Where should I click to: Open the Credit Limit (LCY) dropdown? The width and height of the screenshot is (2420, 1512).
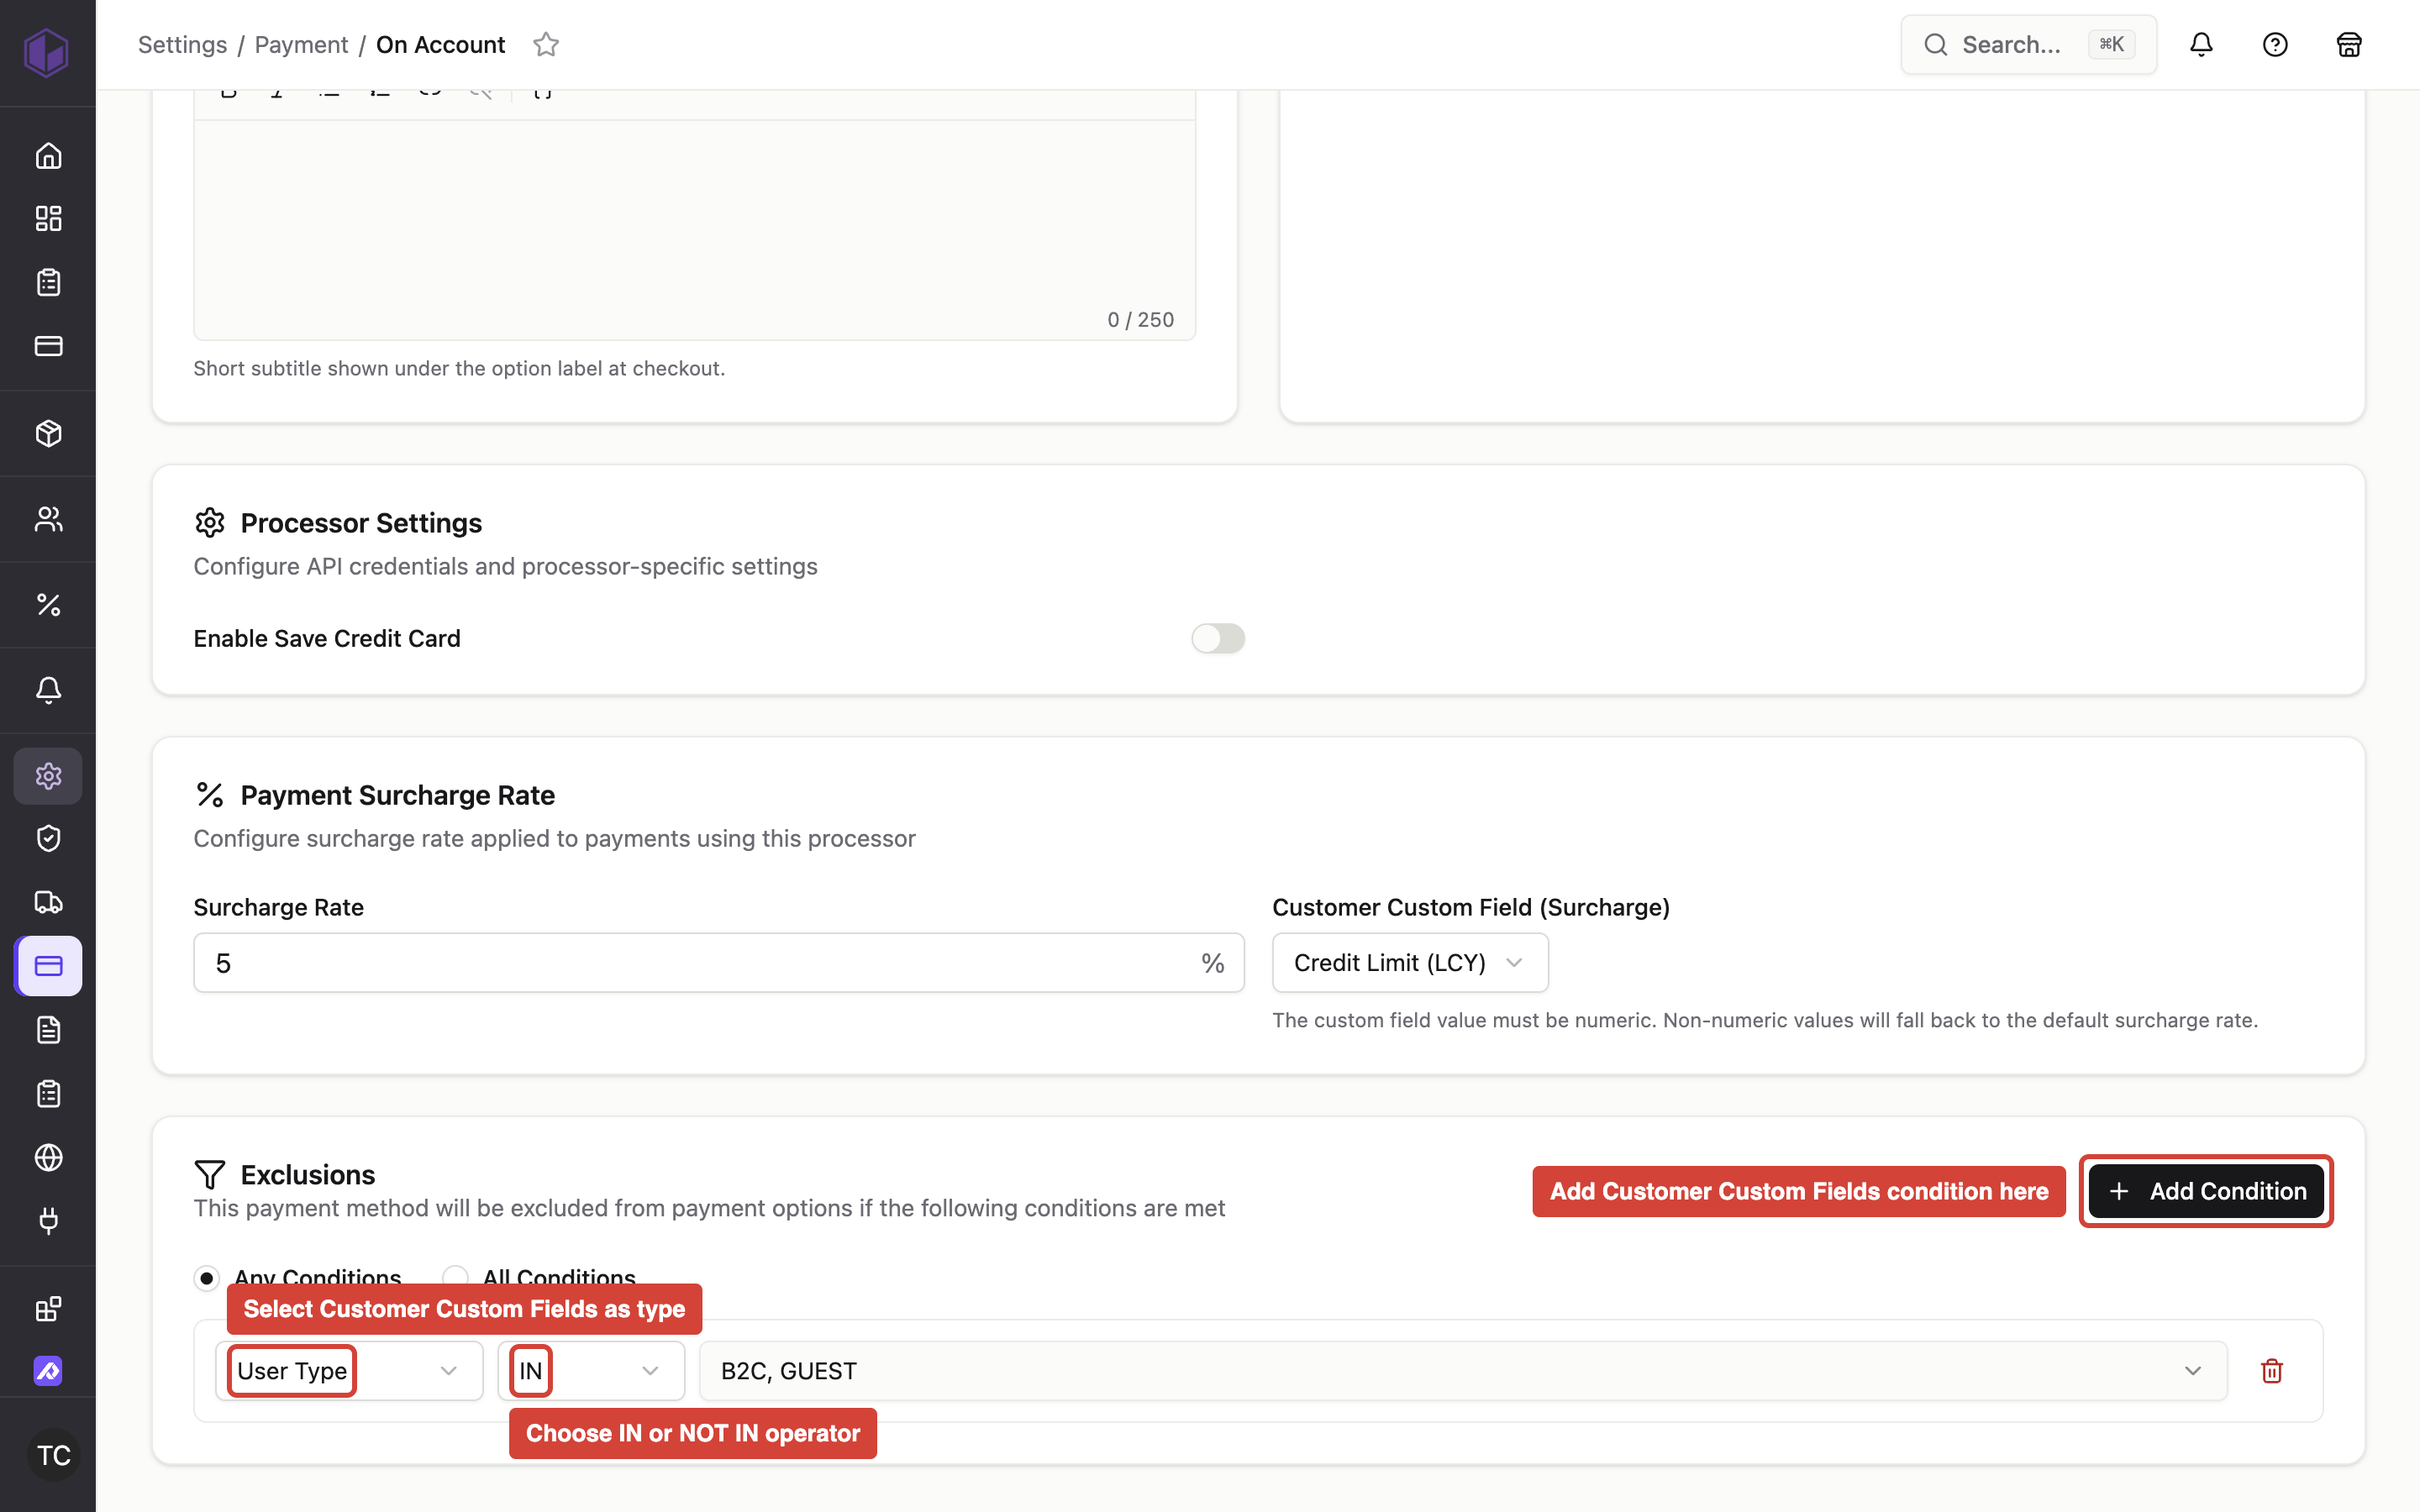pos(1410,963)
